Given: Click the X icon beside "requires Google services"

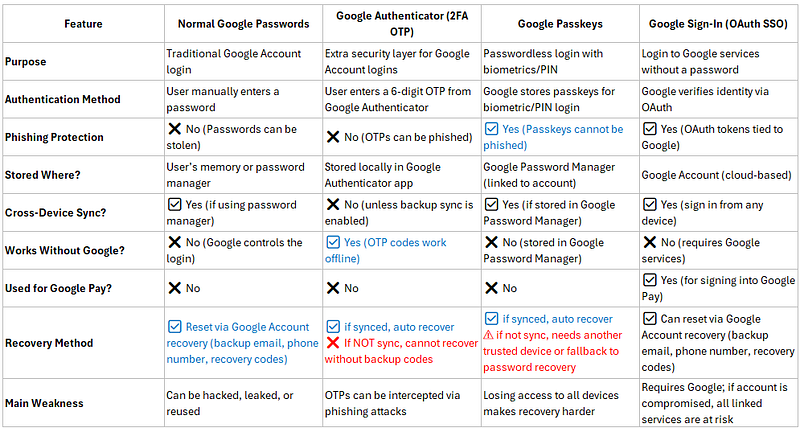Looking at the screenshot, I should click(x=649, y=242).
